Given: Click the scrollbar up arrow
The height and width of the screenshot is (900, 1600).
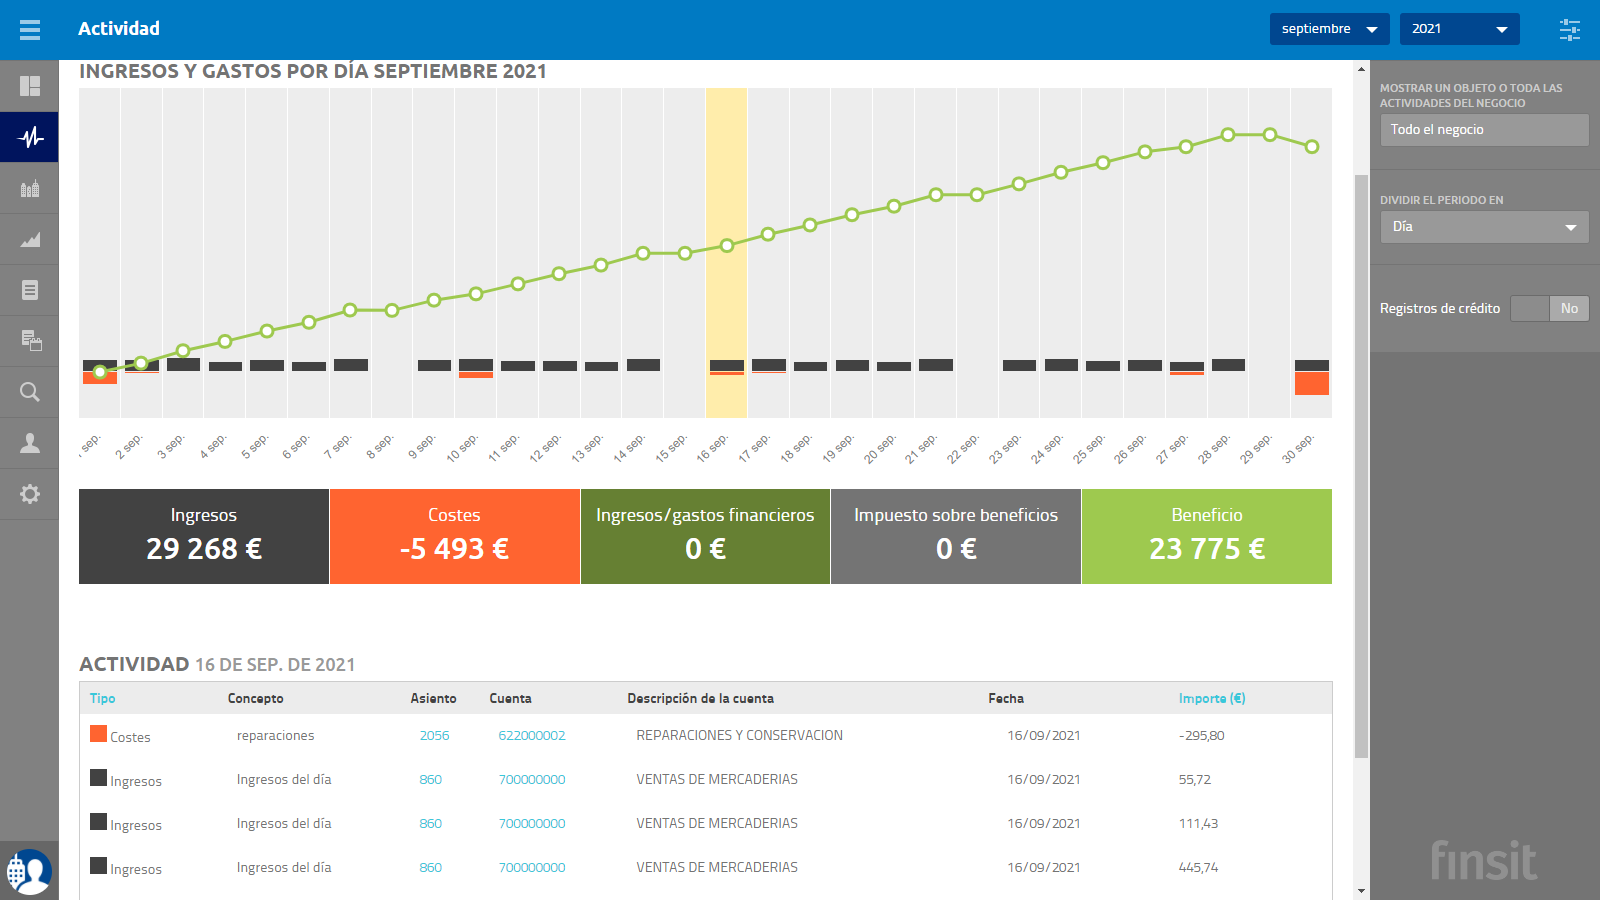Looking at the screenshot, I should click(1361, 69).
